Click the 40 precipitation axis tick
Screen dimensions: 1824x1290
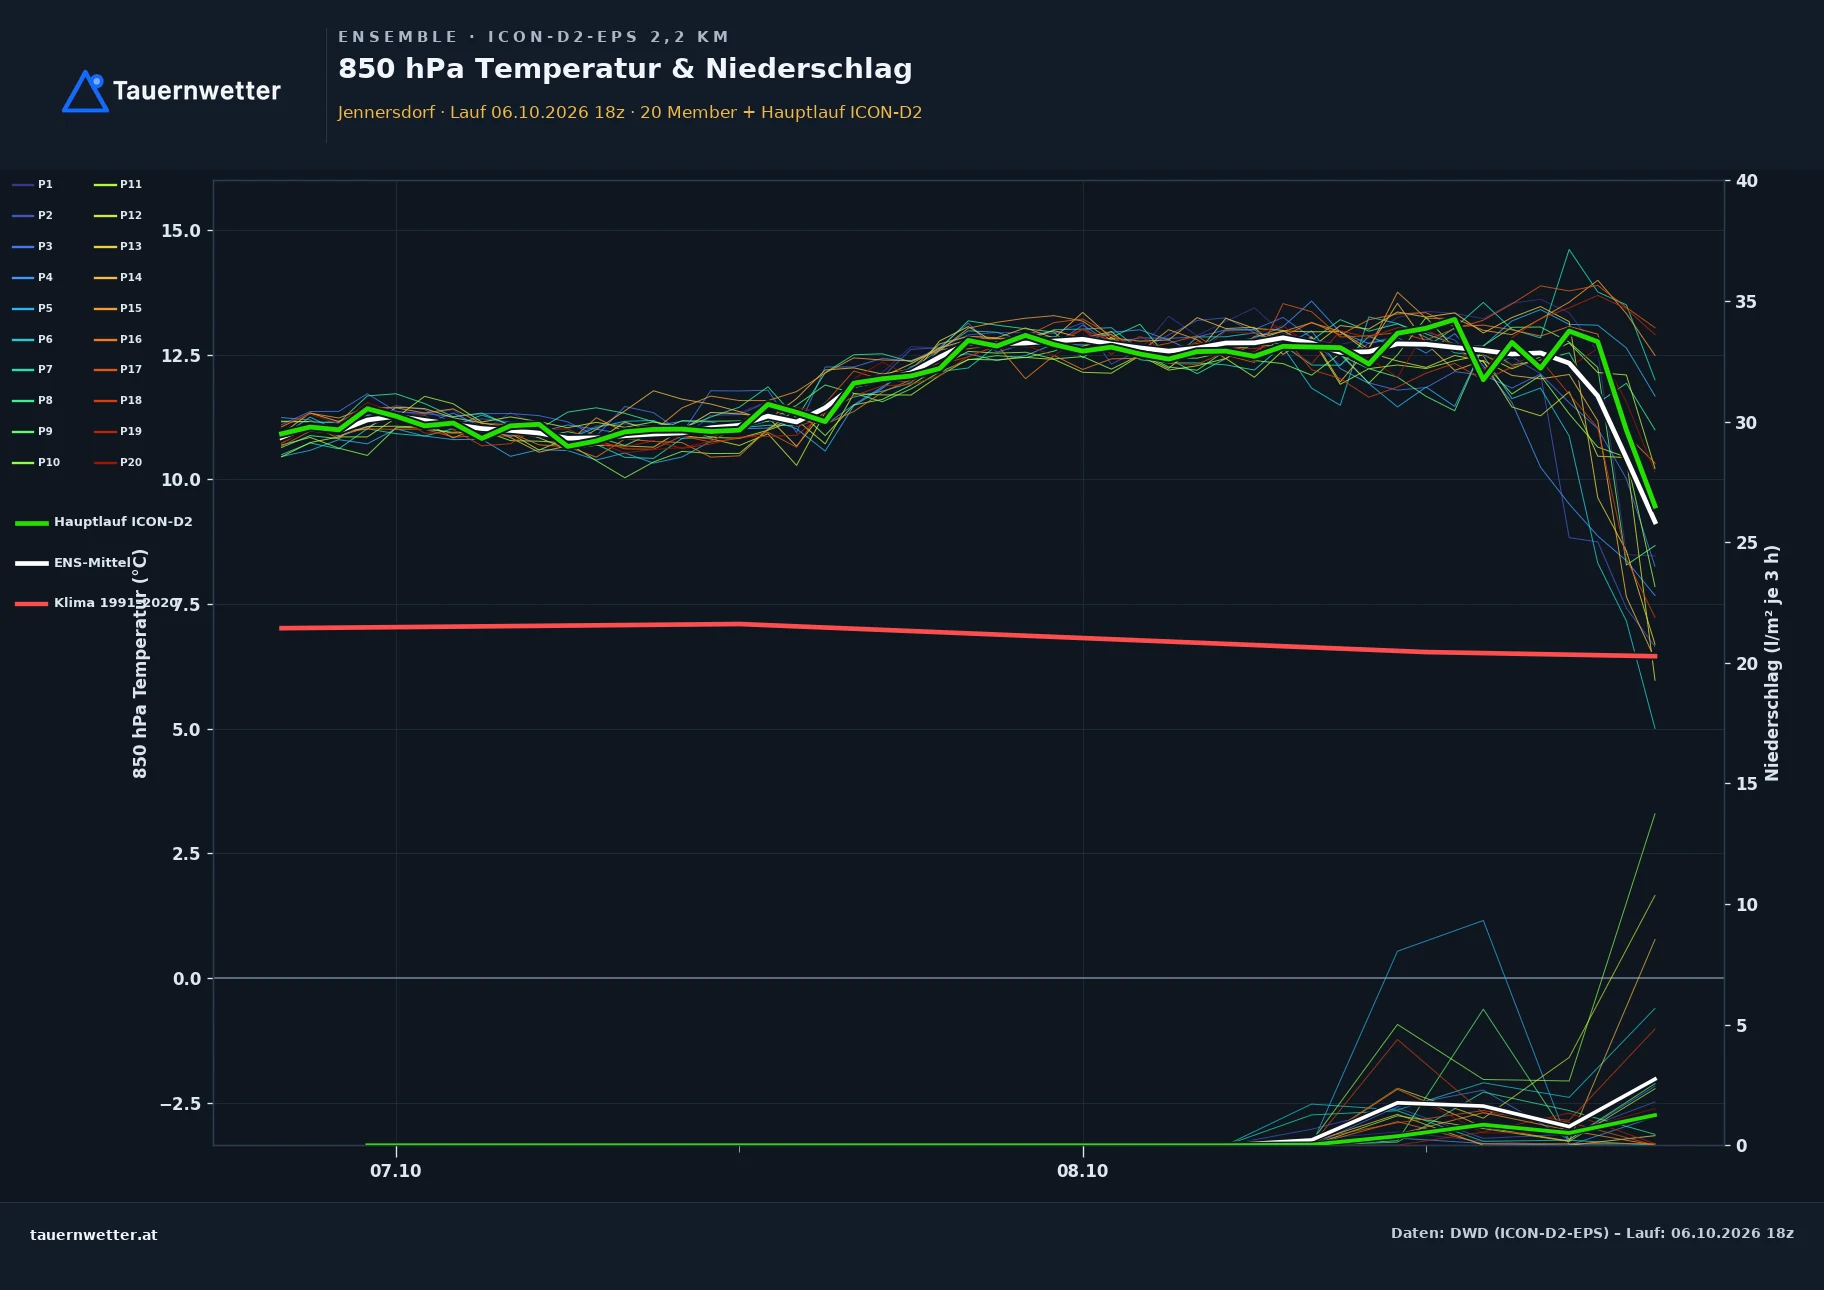1747,181
